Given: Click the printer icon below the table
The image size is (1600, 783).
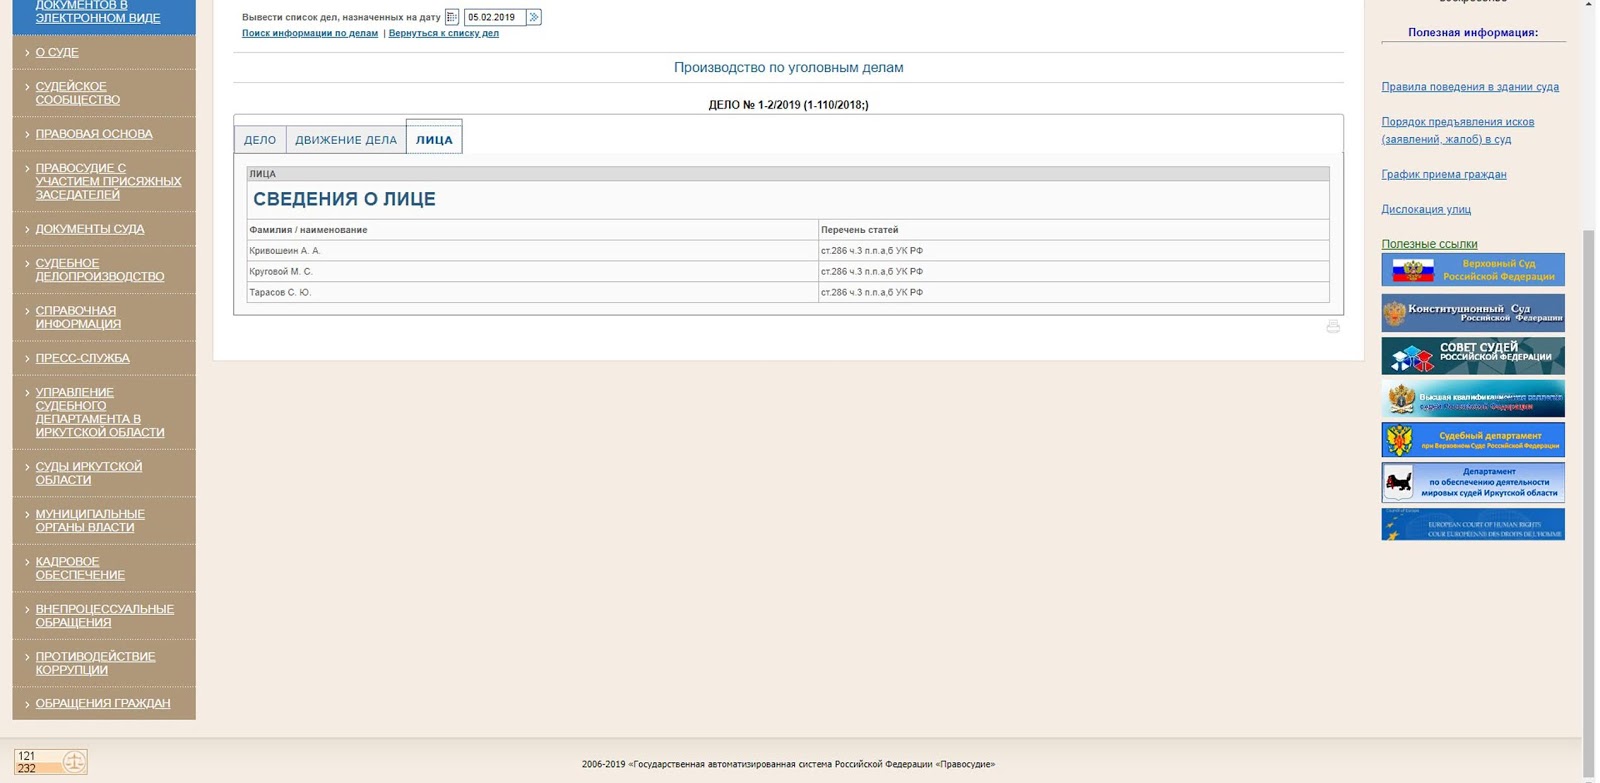Looking at the screenshot, I should pos(1333,326).
